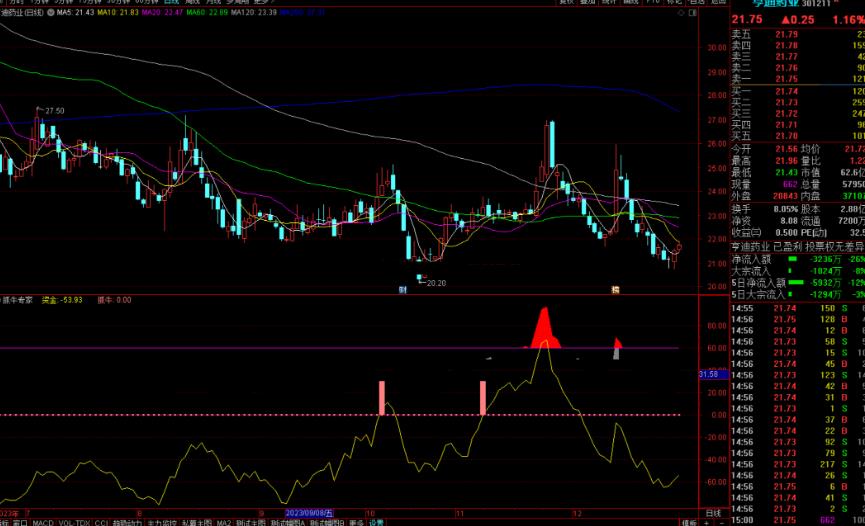Click the 2023/09/08 date marker on timeline
Viewport: 865px width, 526px height.
[309, 513]
